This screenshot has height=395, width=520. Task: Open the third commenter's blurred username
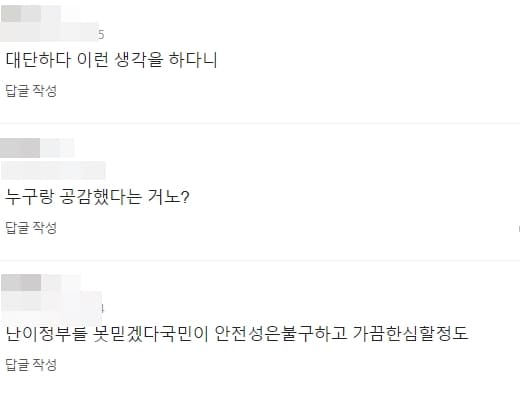41,283
